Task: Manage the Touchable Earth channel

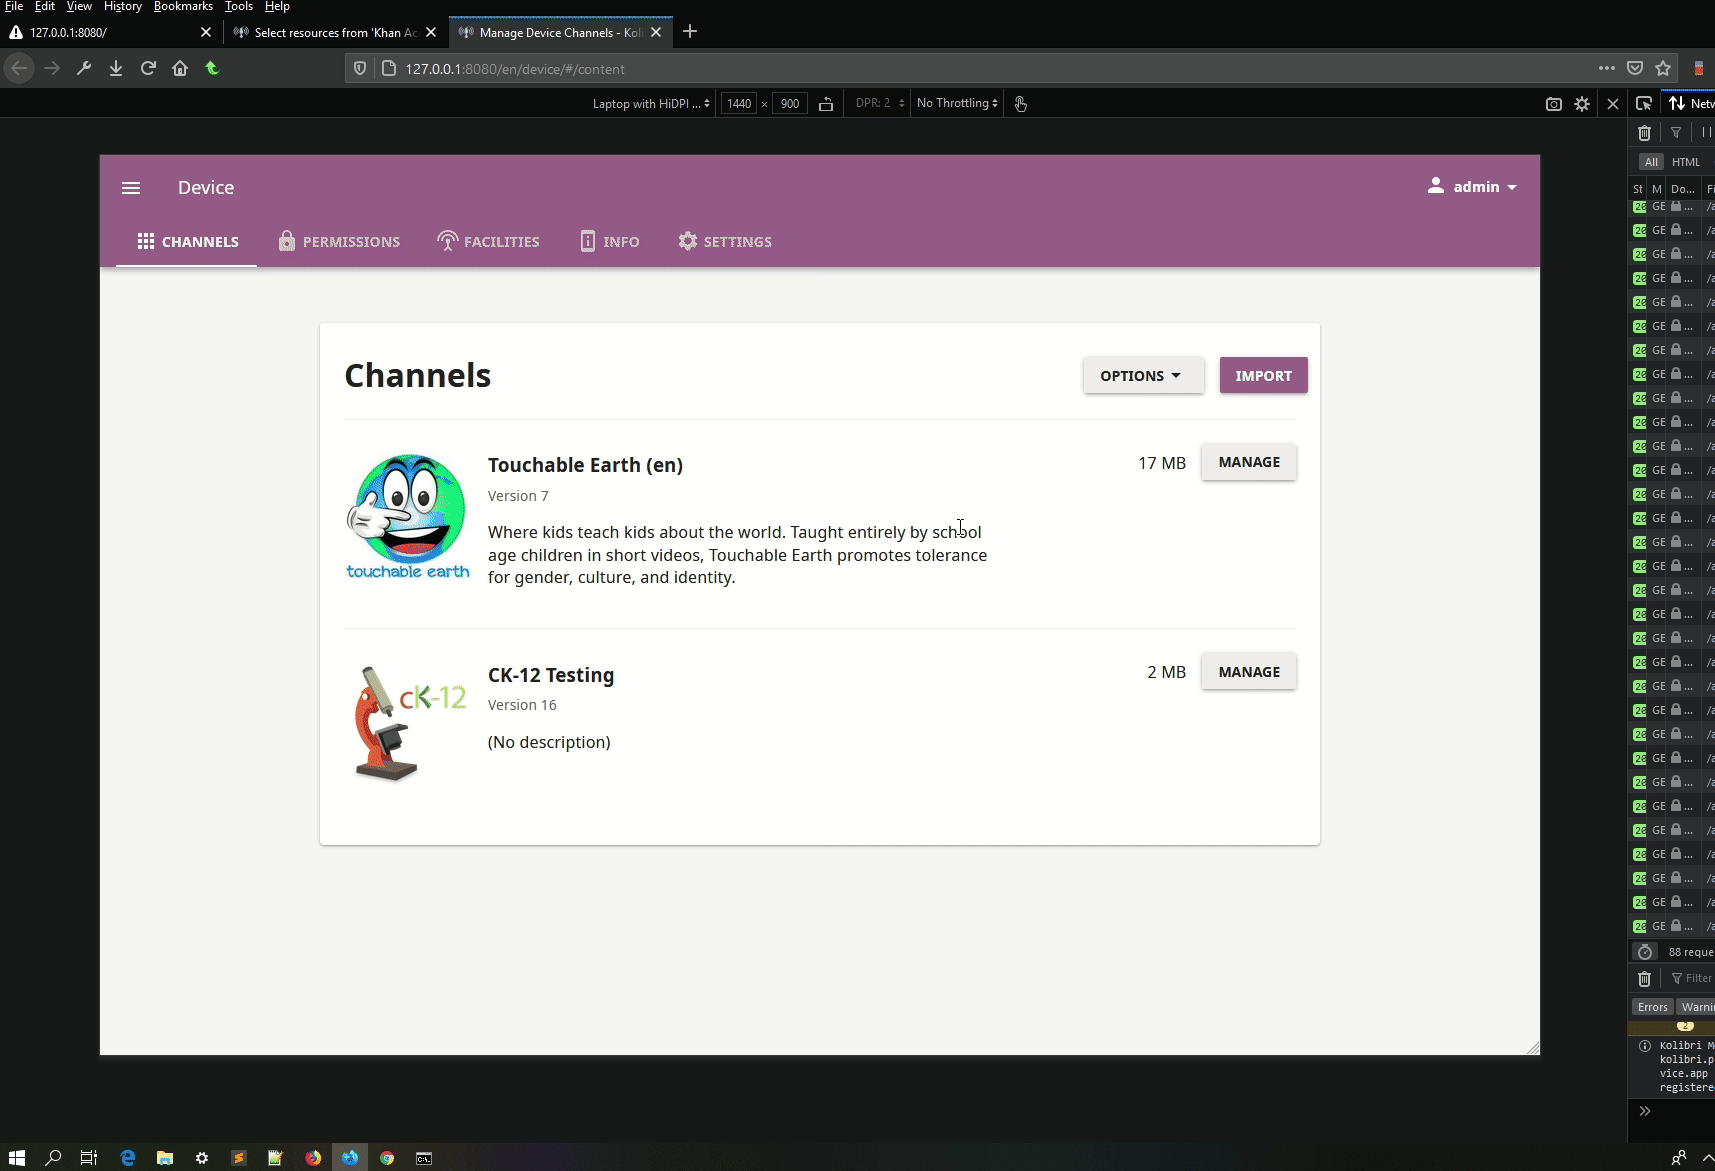Action: 1249,462
